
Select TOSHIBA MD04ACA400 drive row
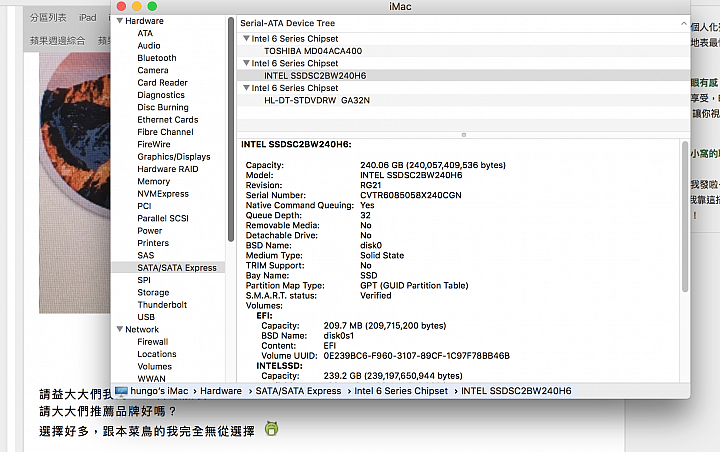pyautogui.click(x=463, y=51)
